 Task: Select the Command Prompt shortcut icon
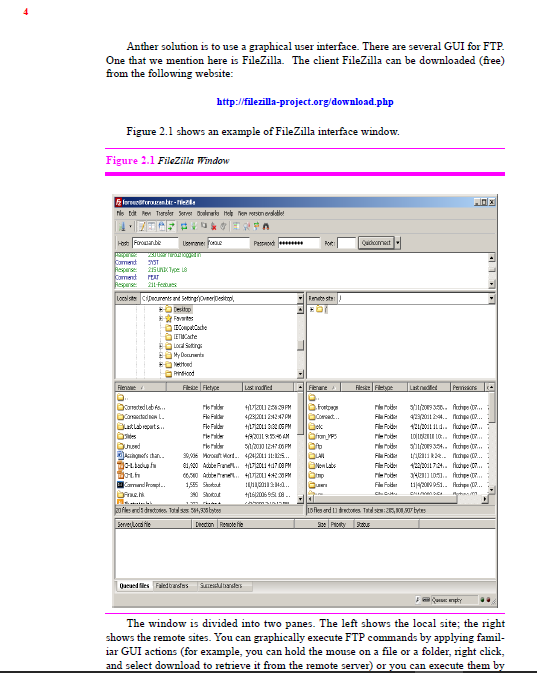tap(121, 485)
